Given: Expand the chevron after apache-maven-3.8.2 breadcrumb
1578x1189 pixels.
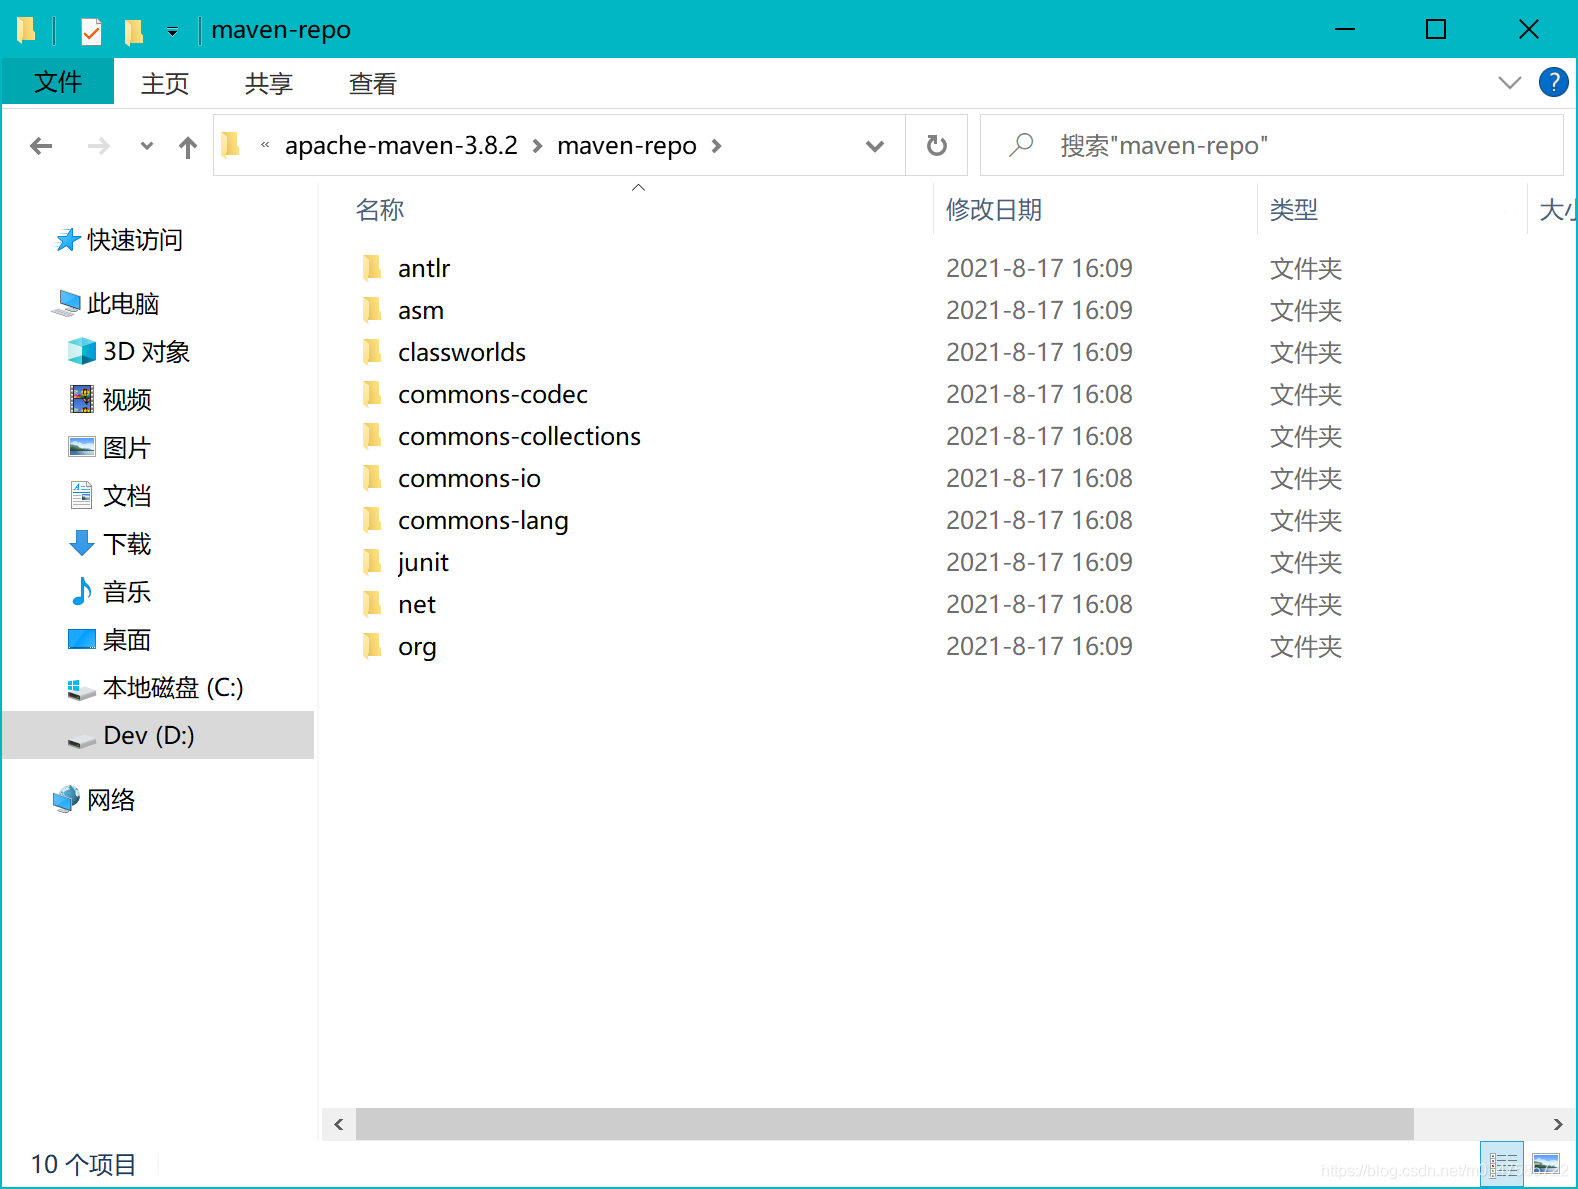Looking at the screenshot, I should tap(537, 146).
